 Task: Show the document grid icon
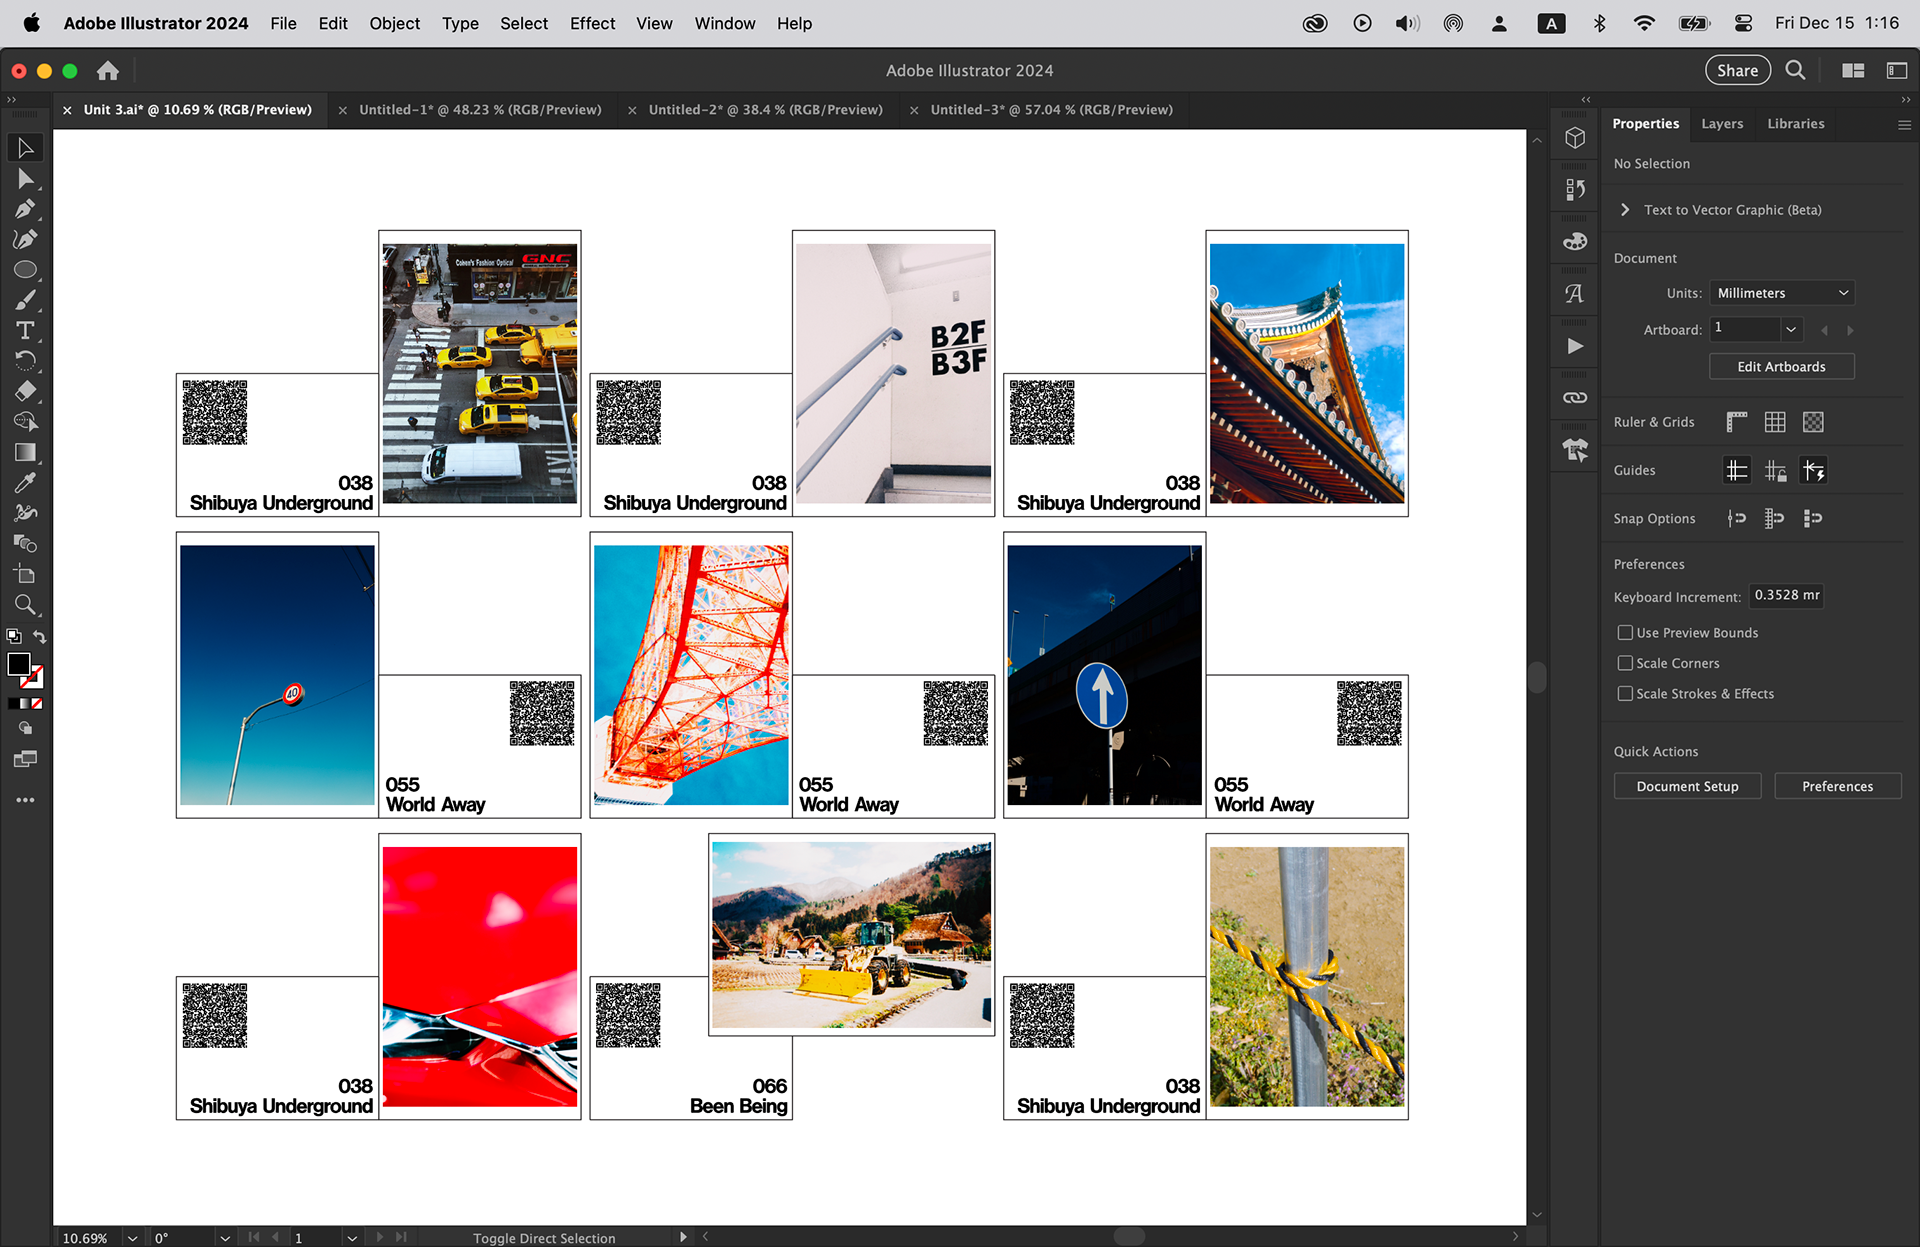pos(1775,422)
